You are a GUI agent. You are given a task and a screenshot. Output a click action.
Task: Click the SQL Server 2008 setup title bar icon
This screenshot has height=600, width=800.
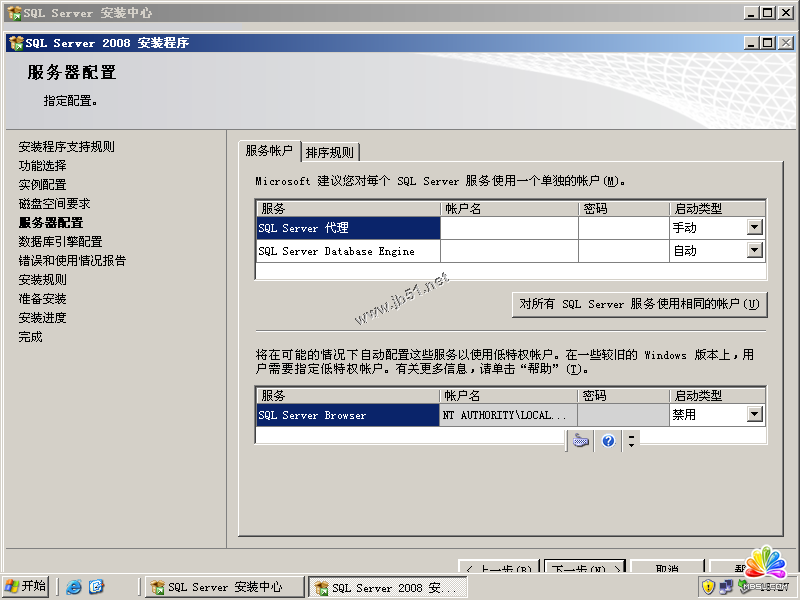tap(16, 43)
